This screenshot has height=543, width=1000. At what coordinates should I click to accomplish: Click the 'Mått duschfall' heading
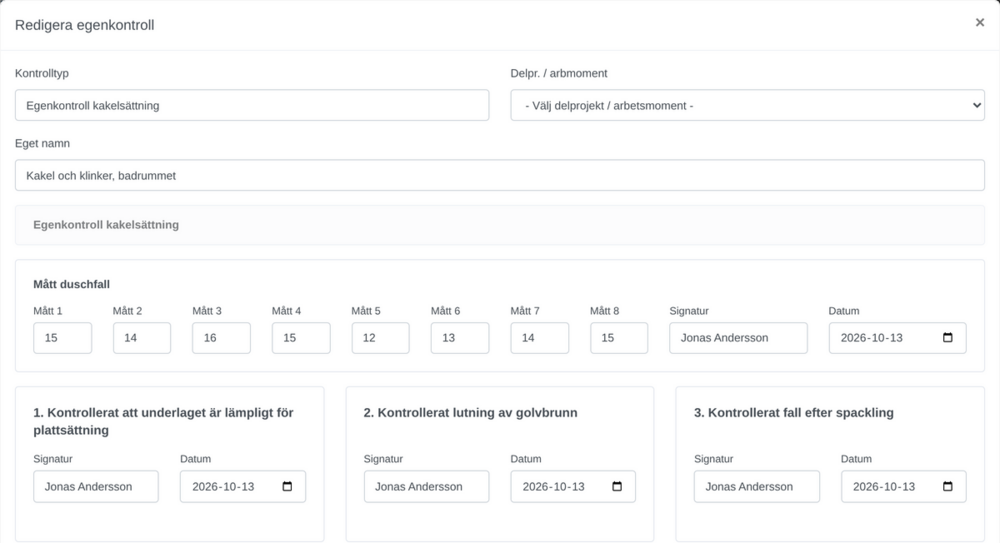(71, 284)
